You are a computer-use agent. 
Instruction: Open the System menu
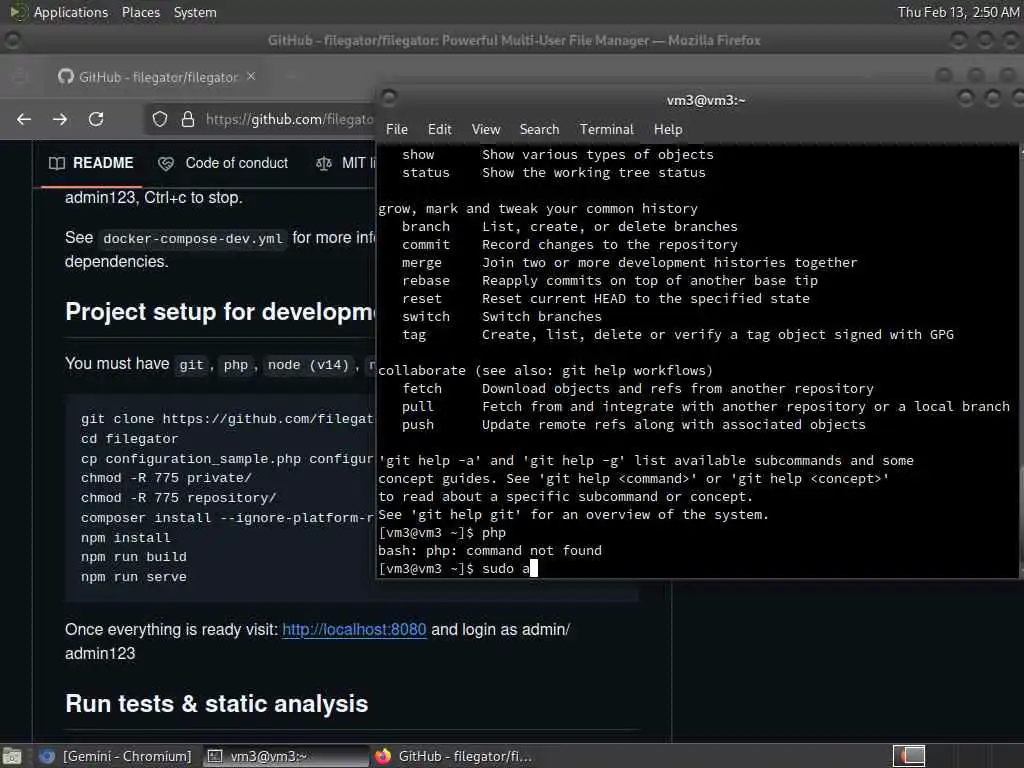pos(195,12)
